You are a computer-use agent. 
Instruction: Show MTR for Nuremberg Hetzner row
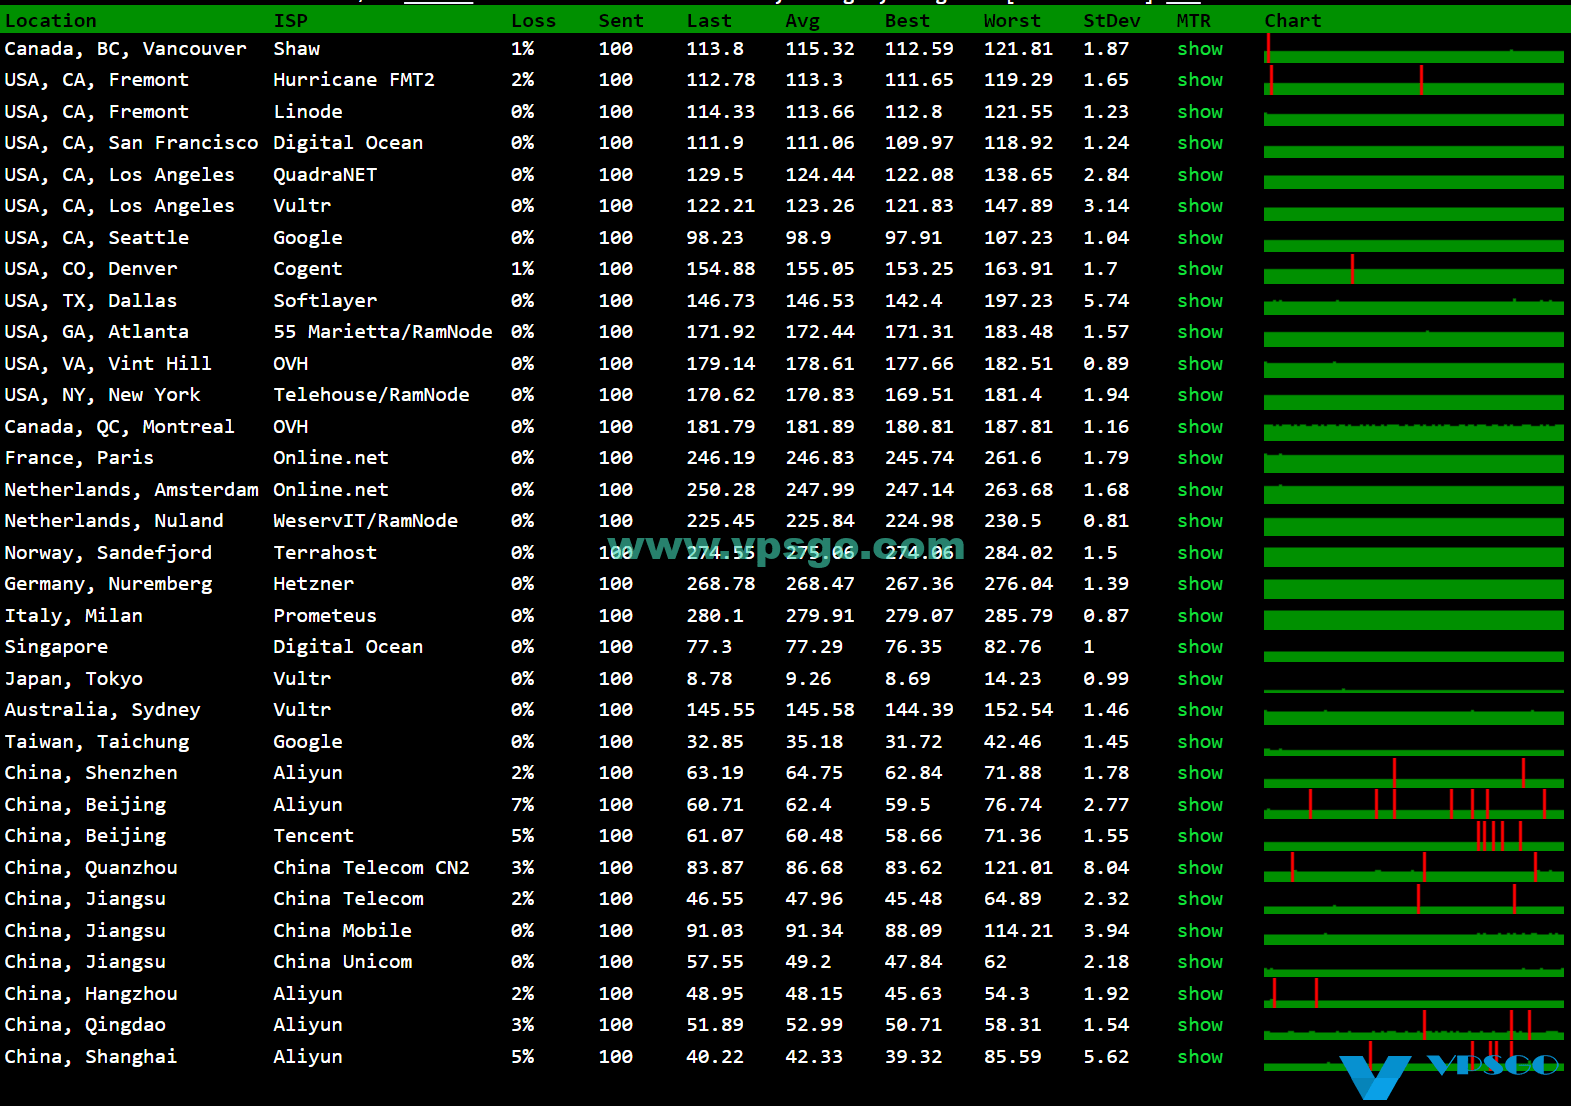1199,584
